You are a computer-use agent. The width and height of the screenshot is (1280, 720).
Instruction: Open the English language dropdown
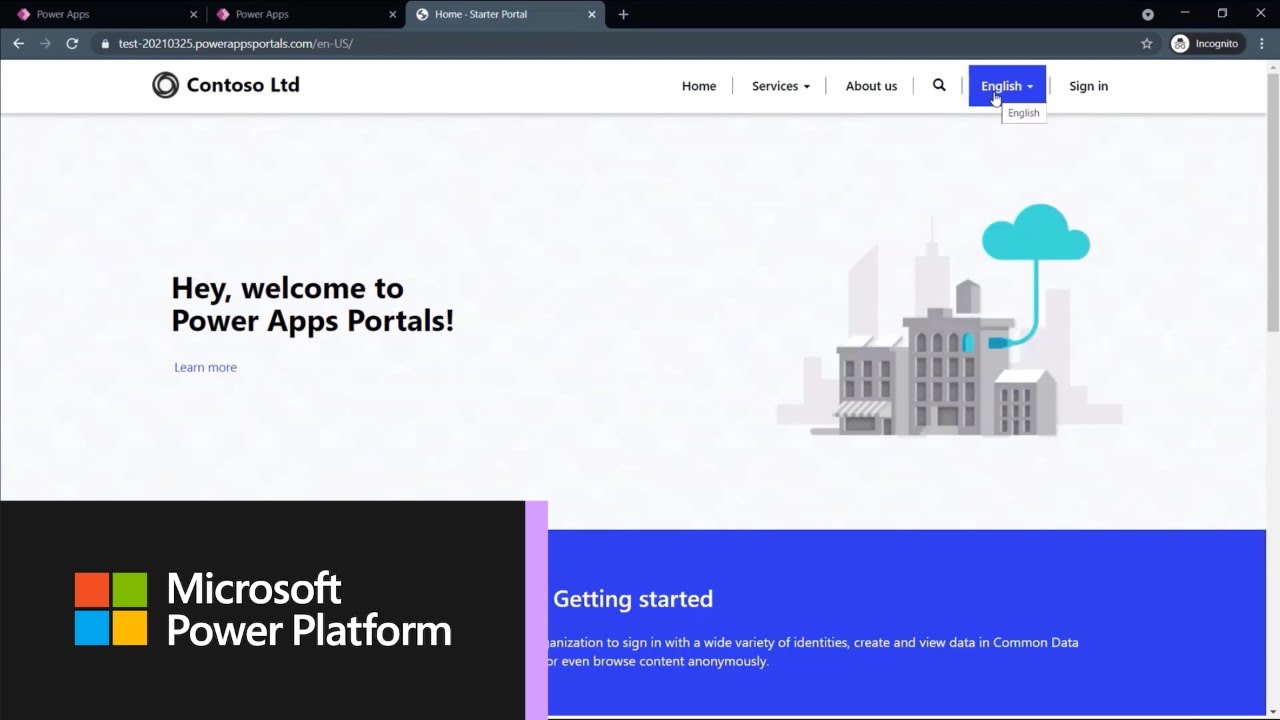tap(1007, 86)
